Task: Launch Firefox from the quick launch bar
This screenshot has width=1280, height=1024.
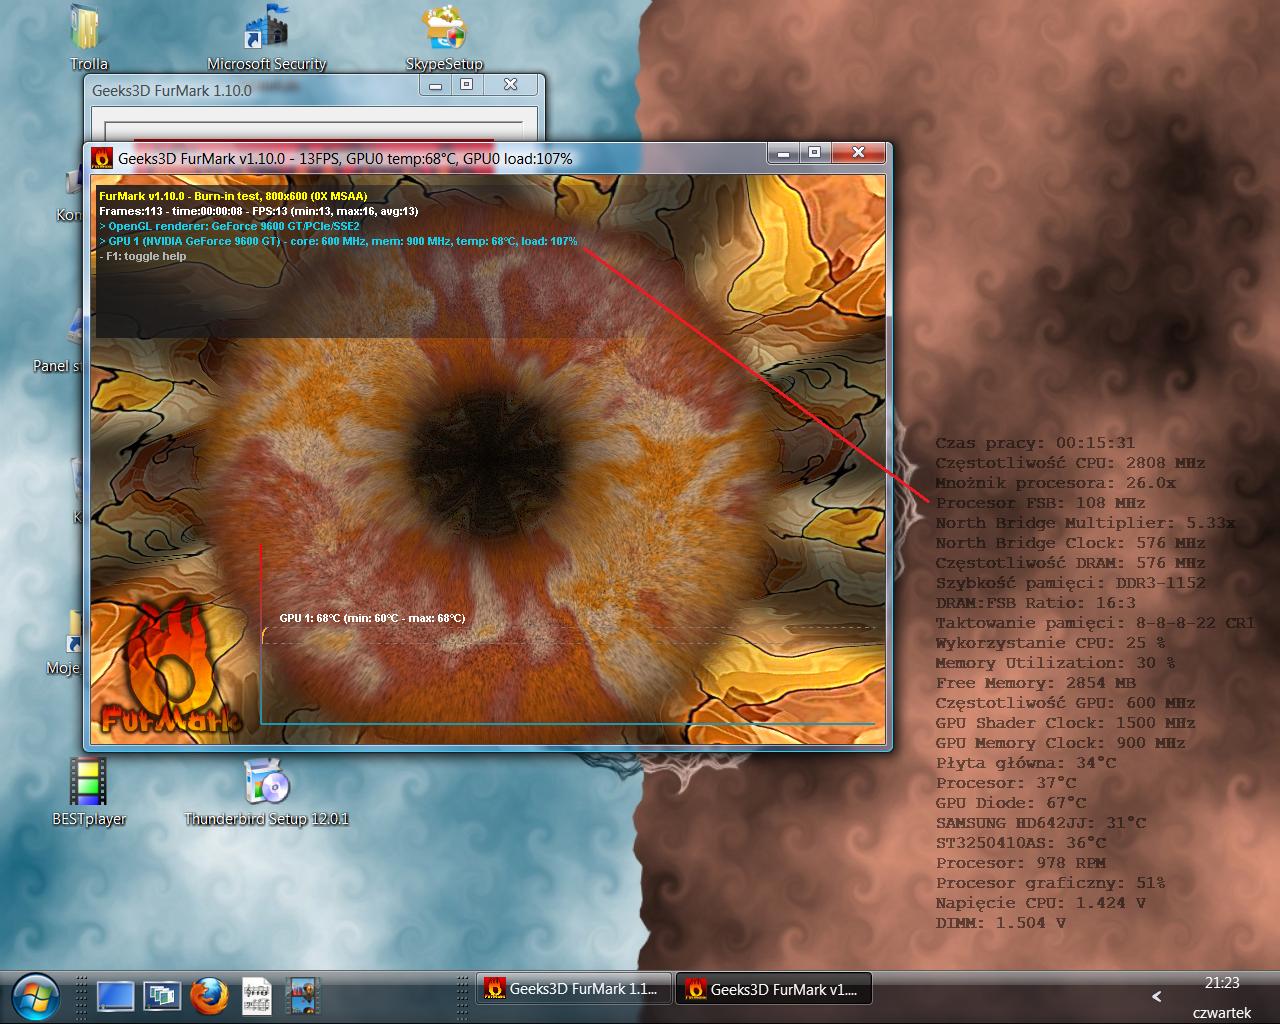Action: point(209,995)
